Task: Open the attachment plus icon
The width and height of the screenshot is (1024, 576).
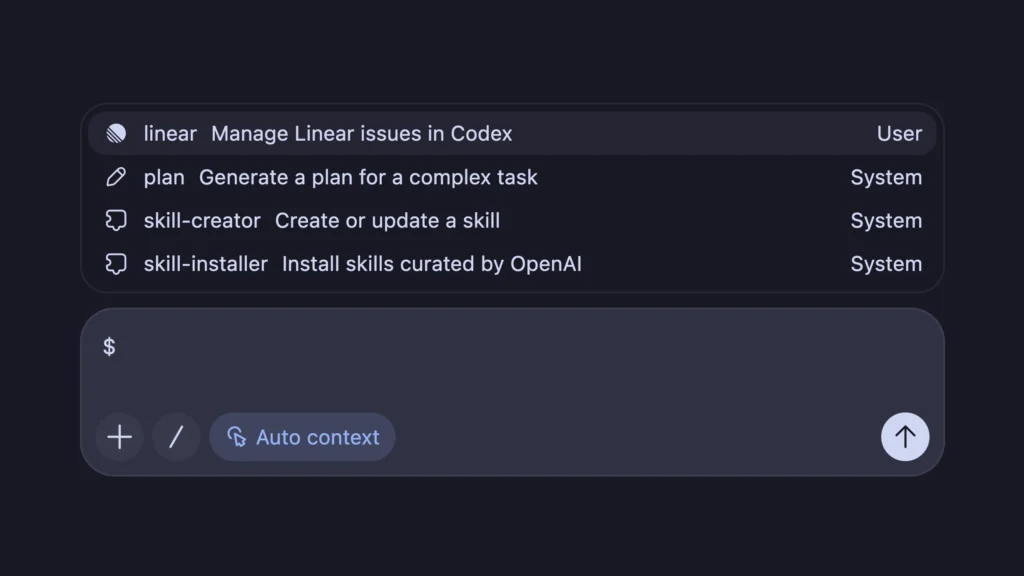Action: (x=119, y=437)
